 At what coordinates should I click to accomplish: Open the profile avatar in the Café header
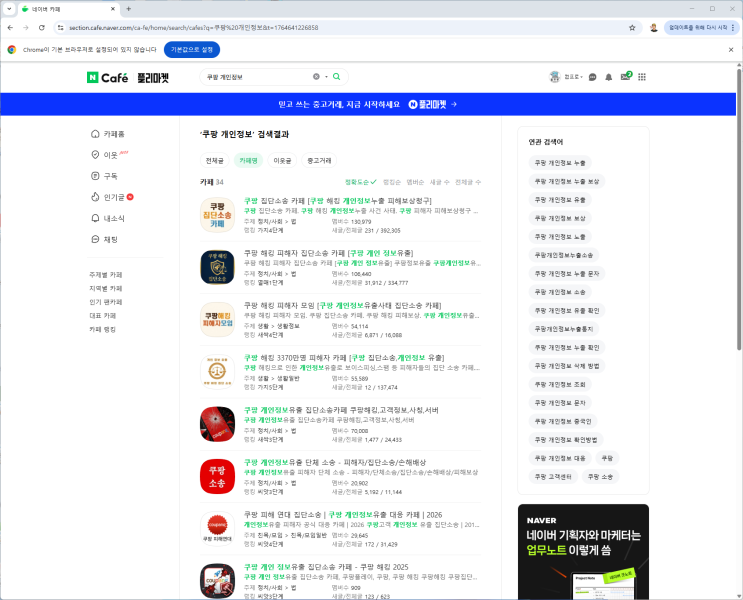555,77
